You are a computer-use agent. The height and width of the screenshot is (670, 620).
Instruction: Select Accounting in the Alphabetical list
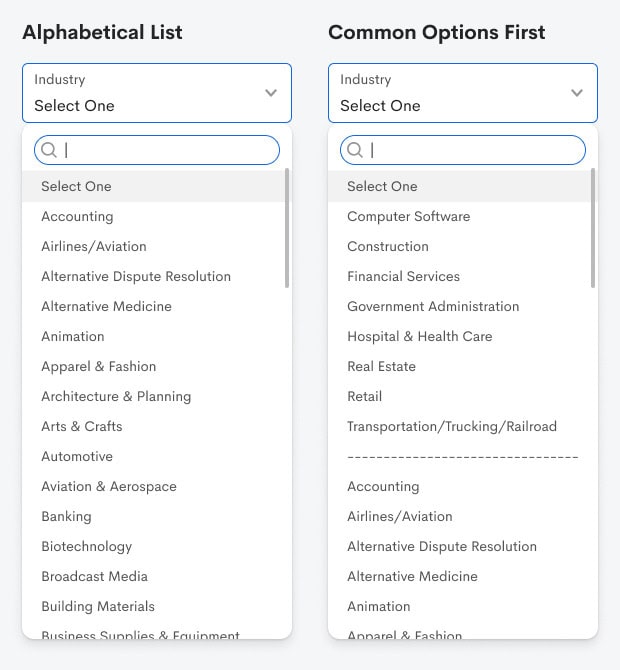click(x=77, y=216)
